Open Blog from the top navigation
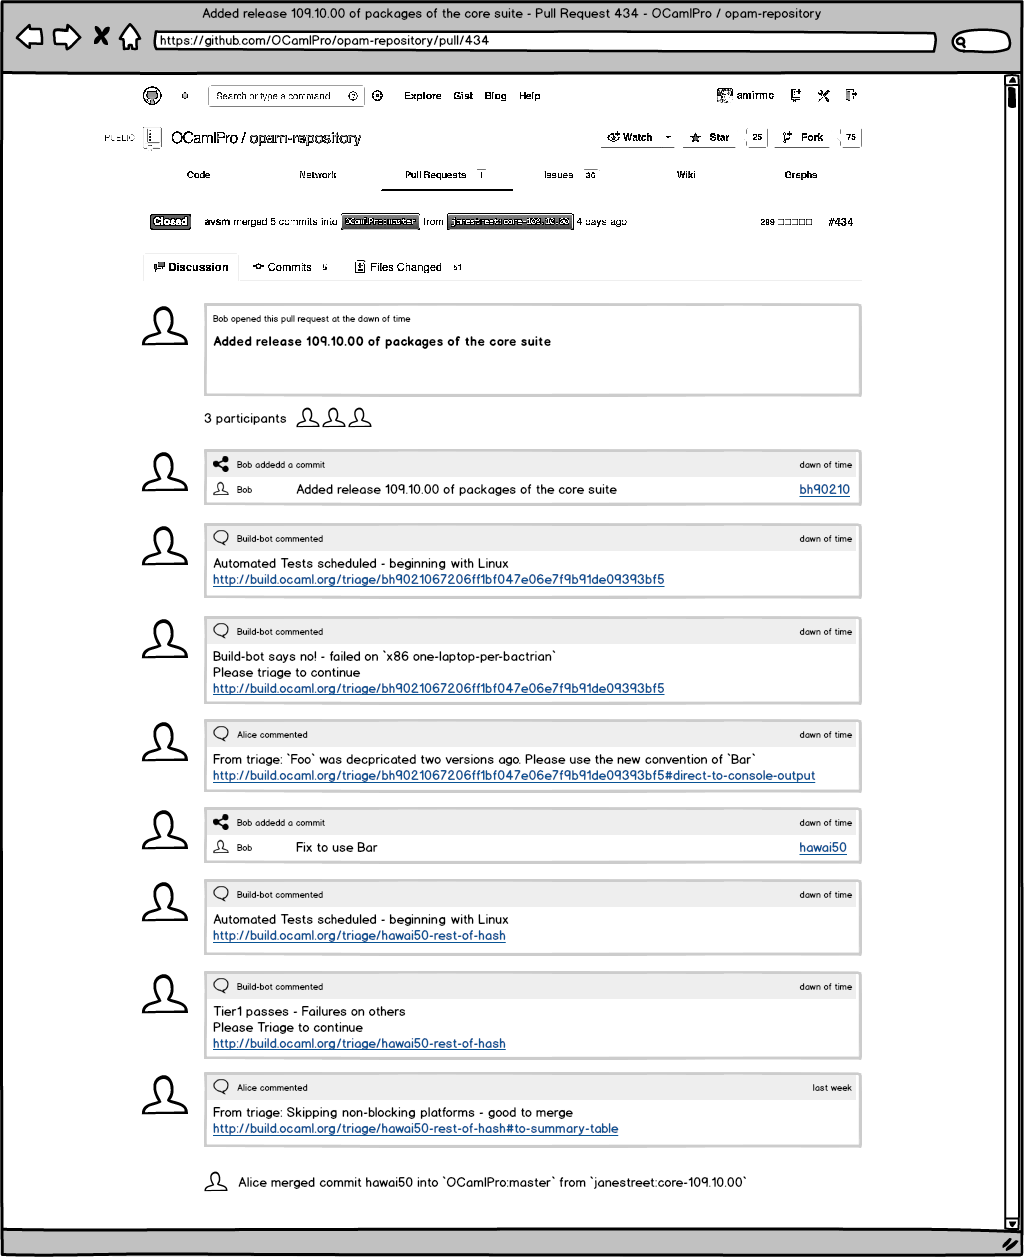Image resolution: width=1024 pixels, height=1257 pixels. (496, 96)
